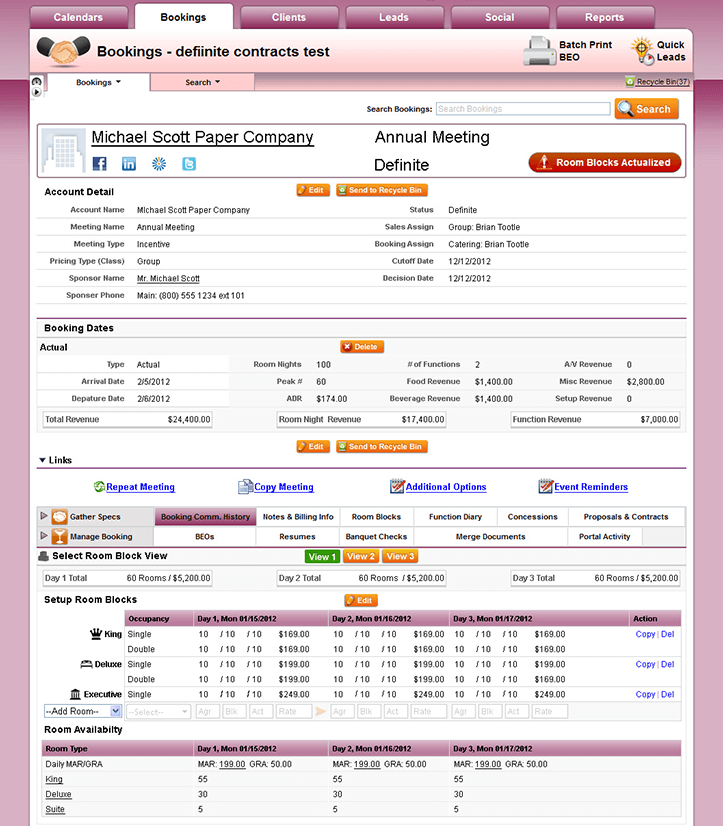Click the Repeat Meeting green arrows icon

[x=99, y=487]
